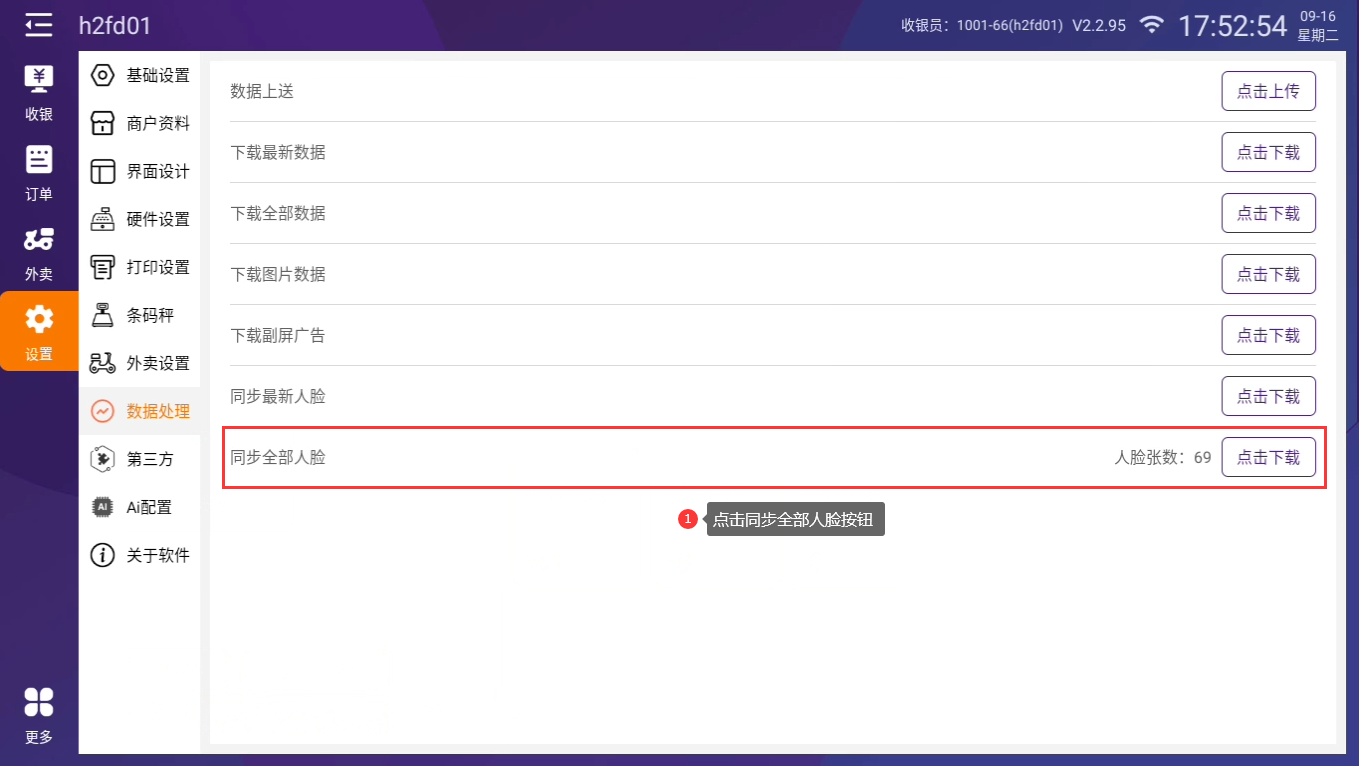The width and height of the screenshot is (1359, 766).
Task: Switch to 界面设计 settings
Action: coord(157,172)
